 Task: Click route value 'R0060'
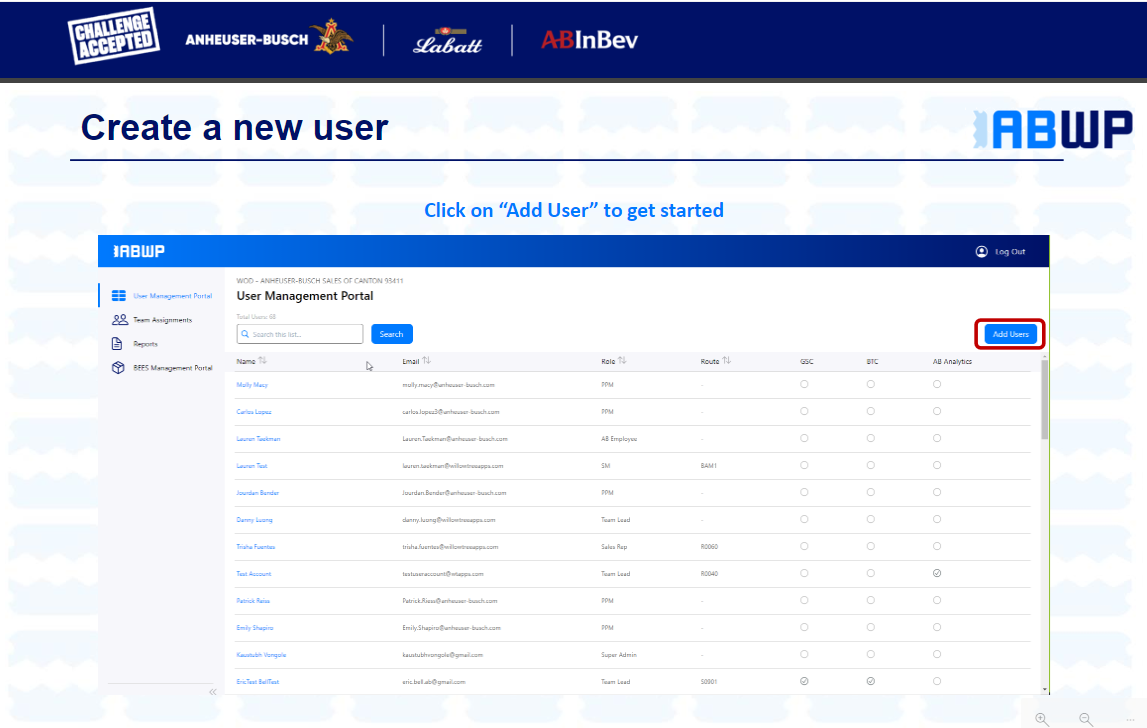coord(709,547)
